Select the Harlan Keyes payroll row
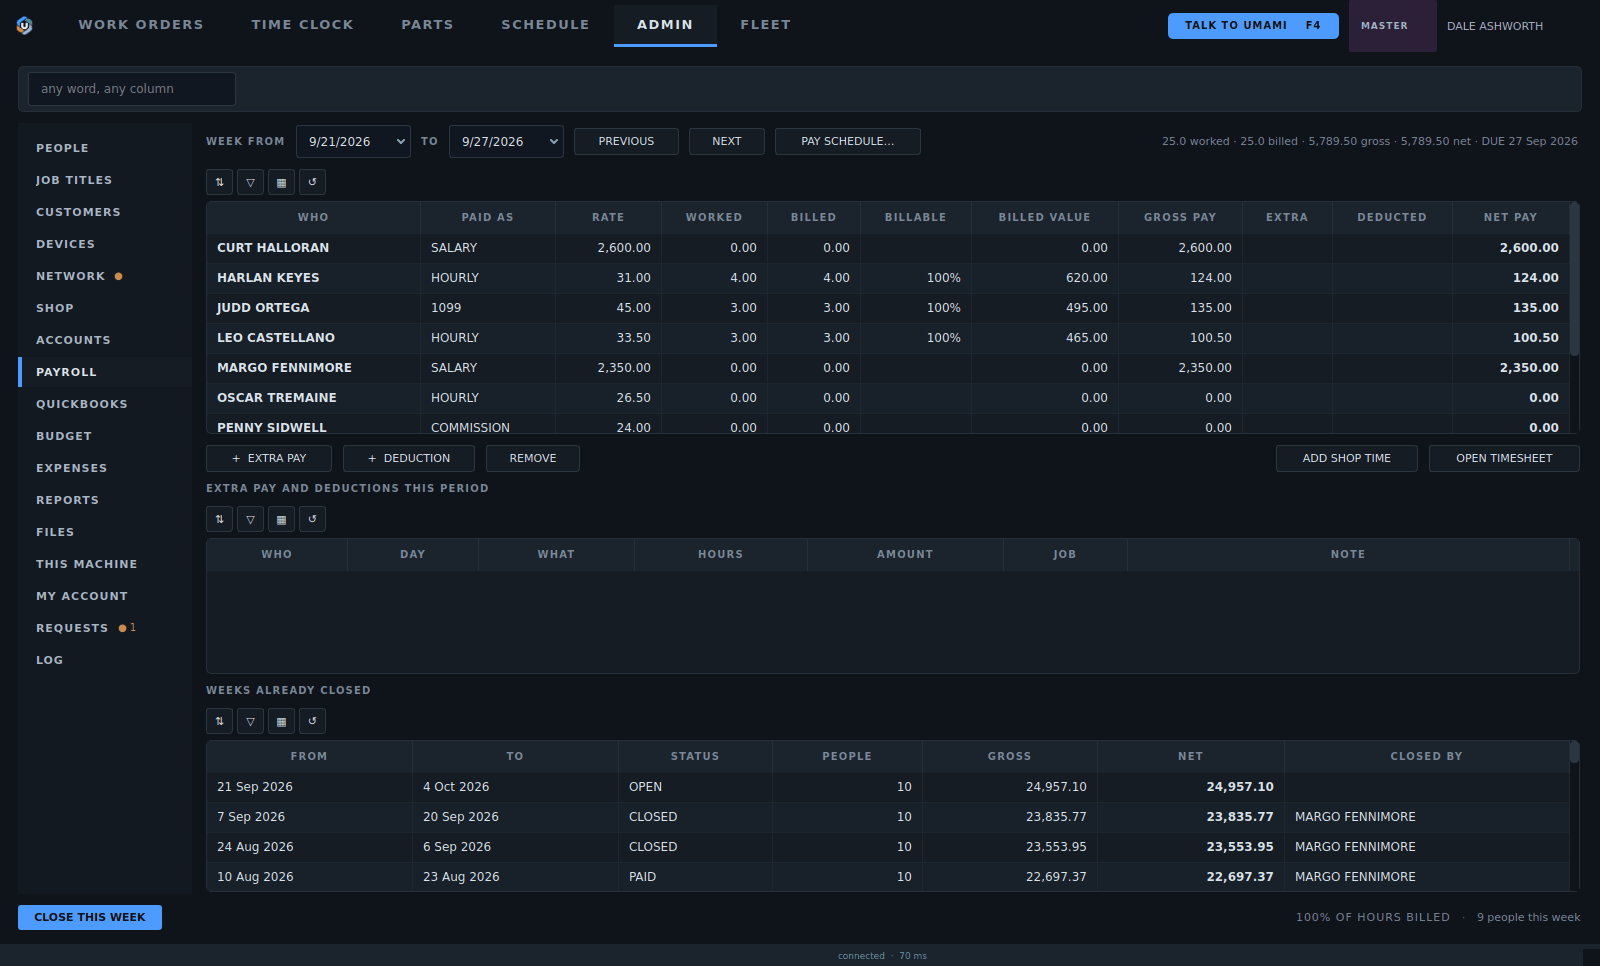The height and width of the screenshot is (966, 1600). [887, 278]
